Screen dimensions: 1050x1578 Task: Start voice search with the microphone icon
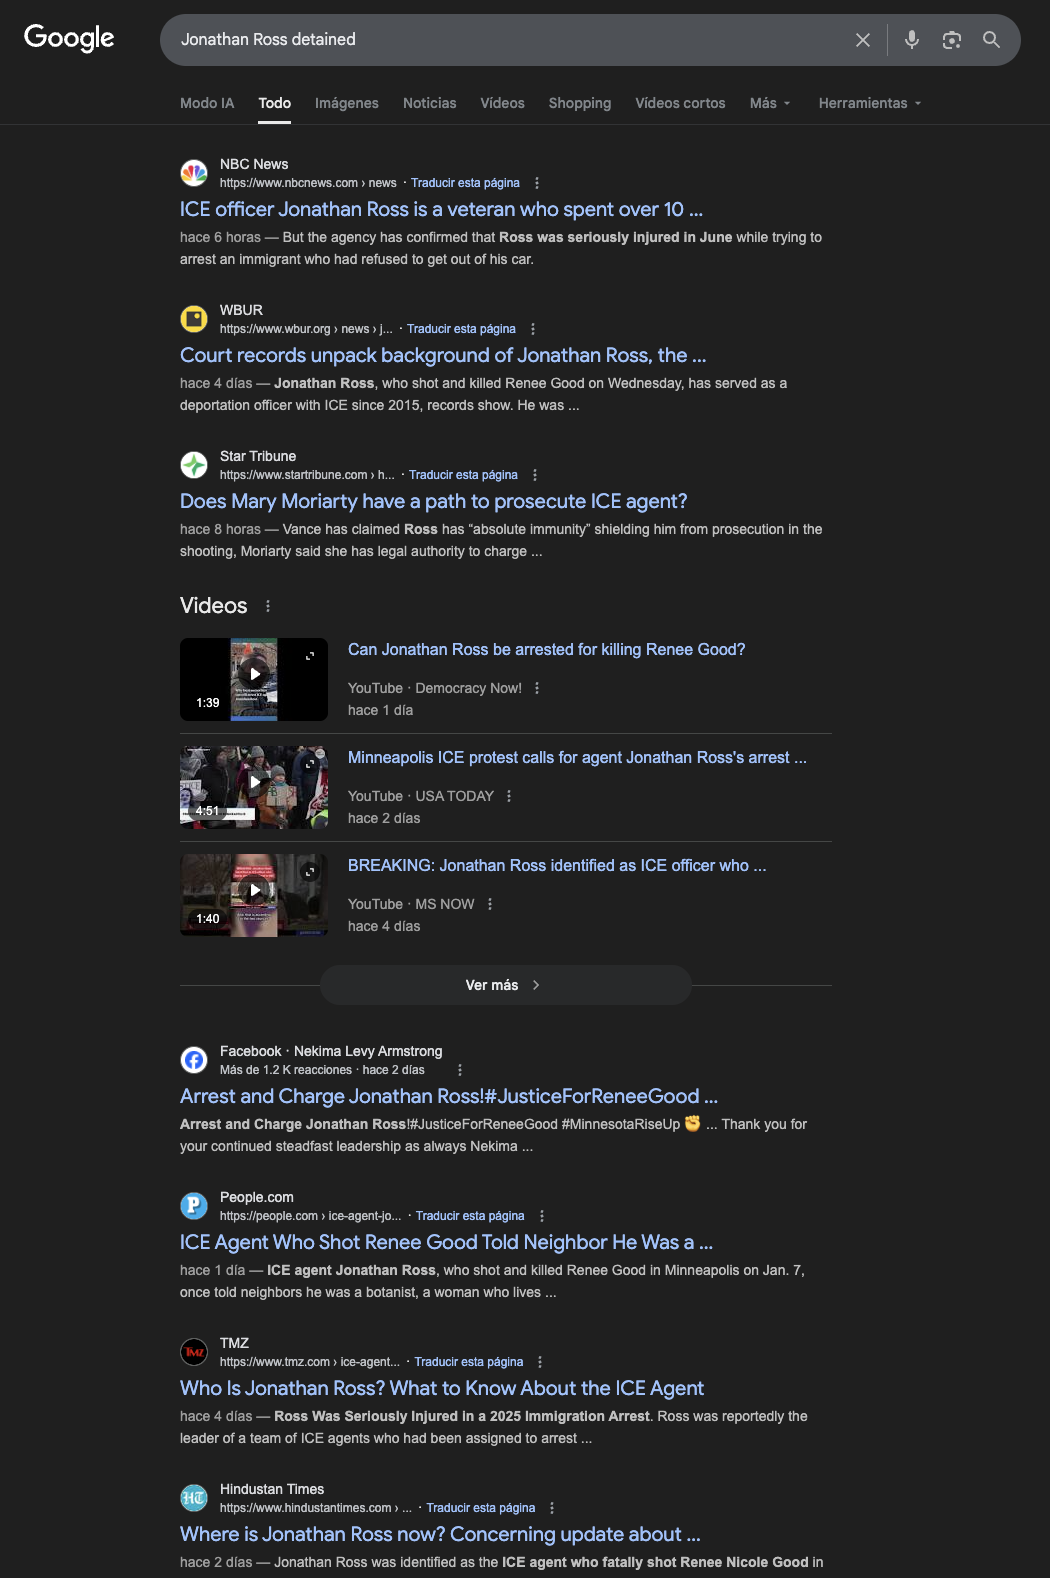pyautogui.click(x=912, y=40)
